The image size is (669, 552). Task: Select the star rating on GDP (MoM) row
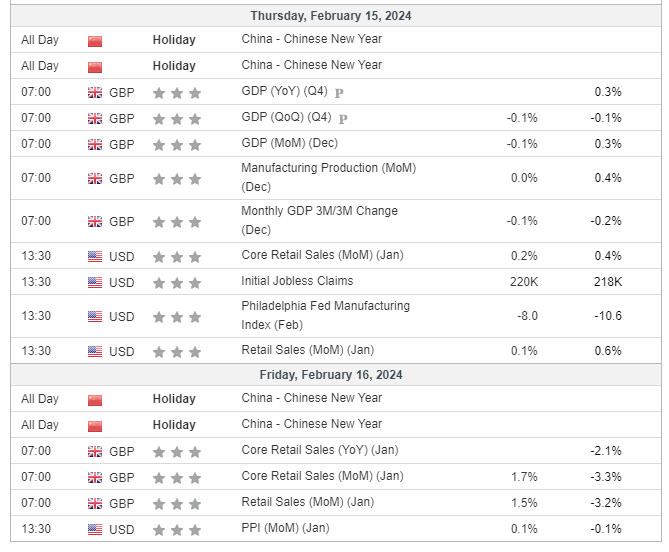tap(177, 144)
